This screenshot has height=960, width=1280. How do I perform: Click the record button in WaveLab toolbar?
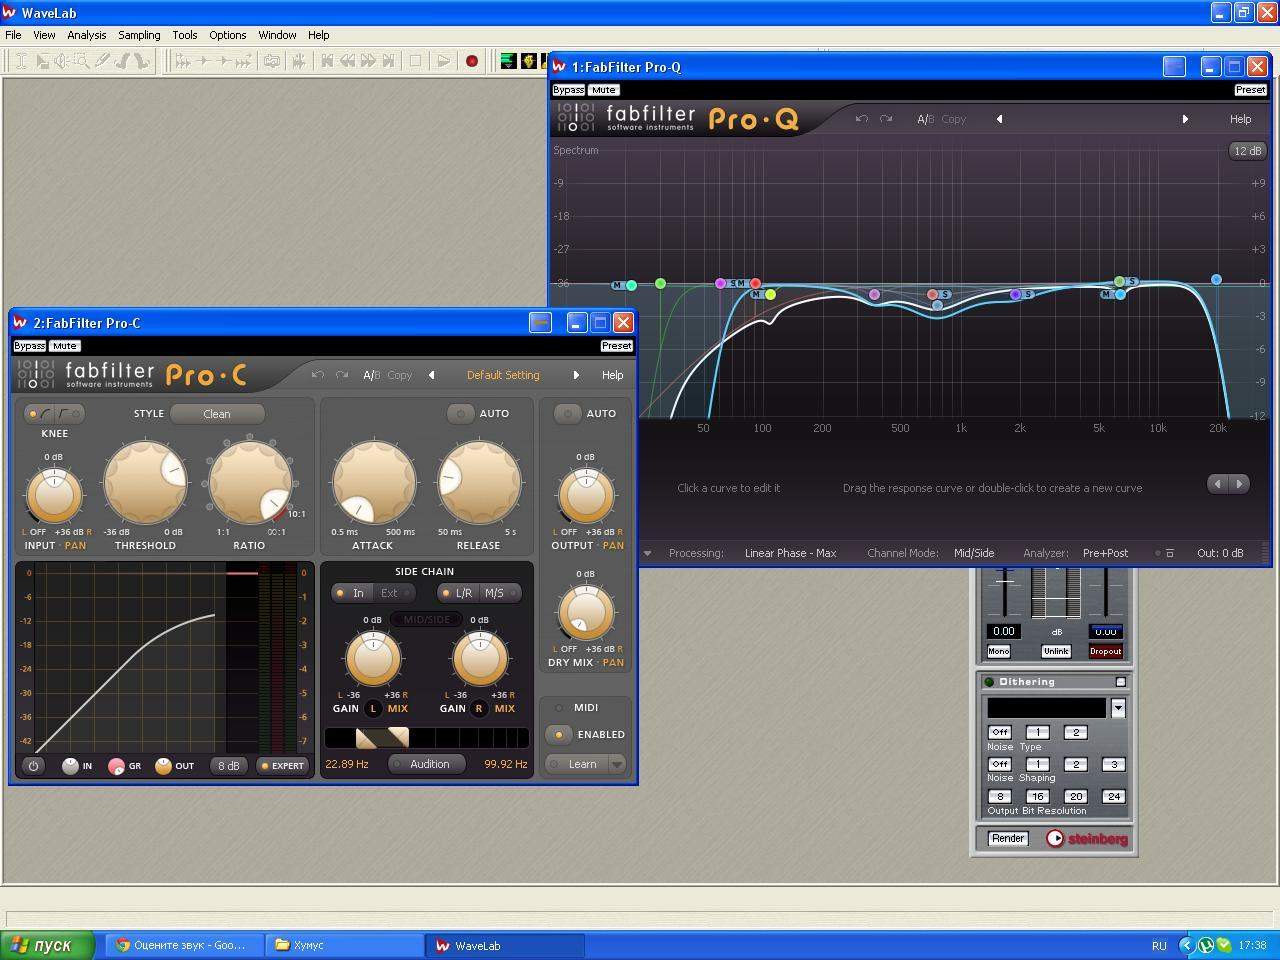(472, 61)
